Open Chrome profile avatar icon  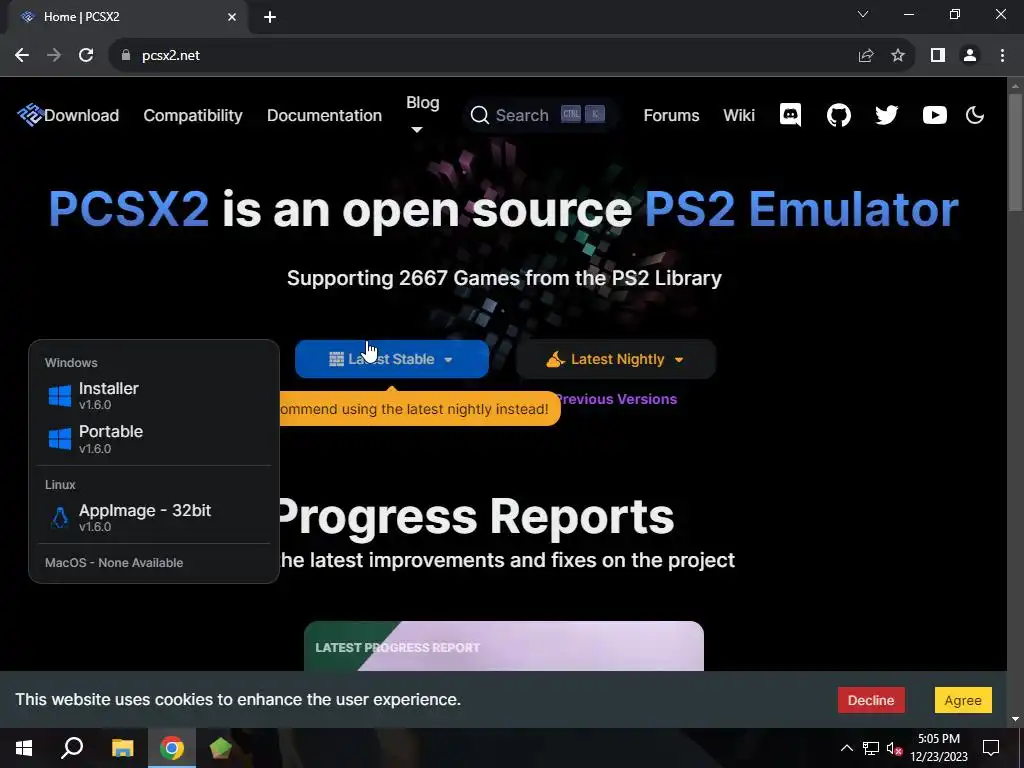[970, 55]
